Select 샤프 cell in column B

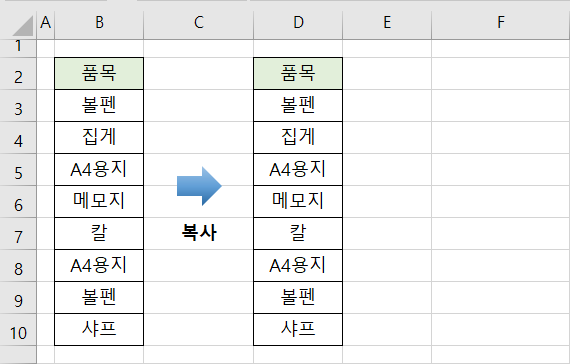click(x=99, y=329)
